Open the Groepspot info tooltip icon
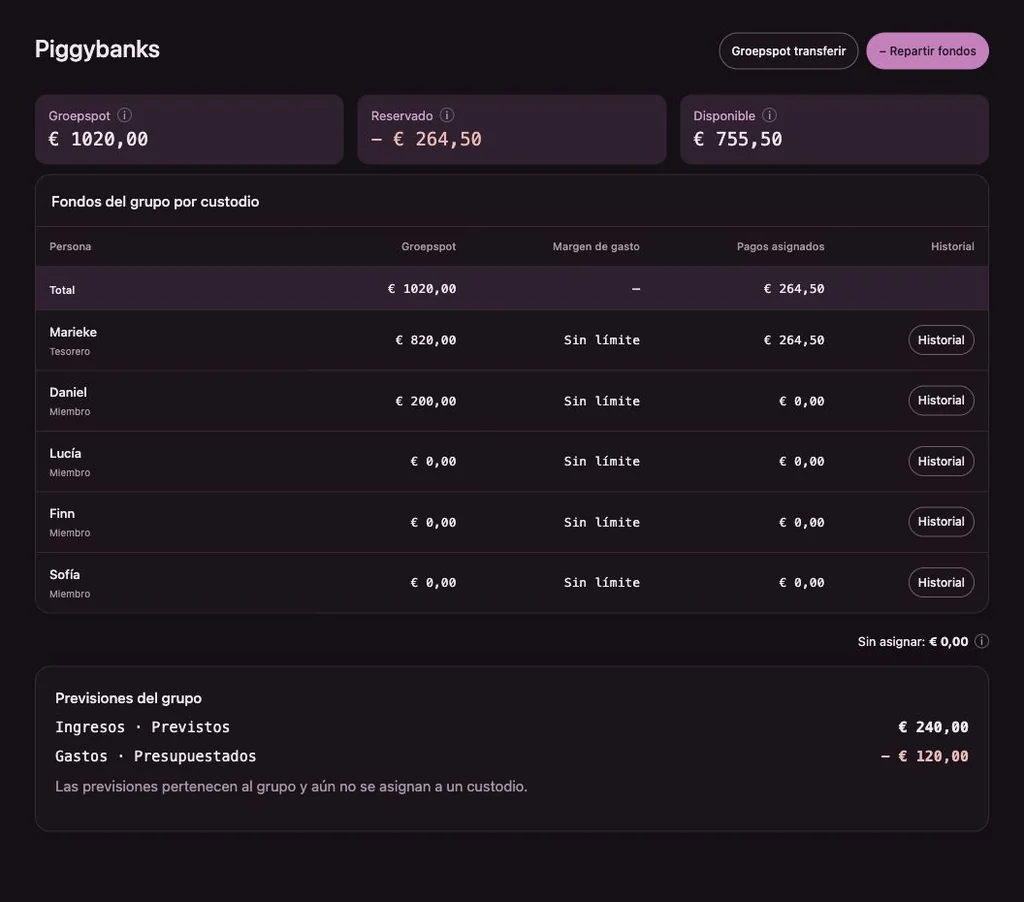This screenshot has height=902, width=1024. click(x=124, y=115)
